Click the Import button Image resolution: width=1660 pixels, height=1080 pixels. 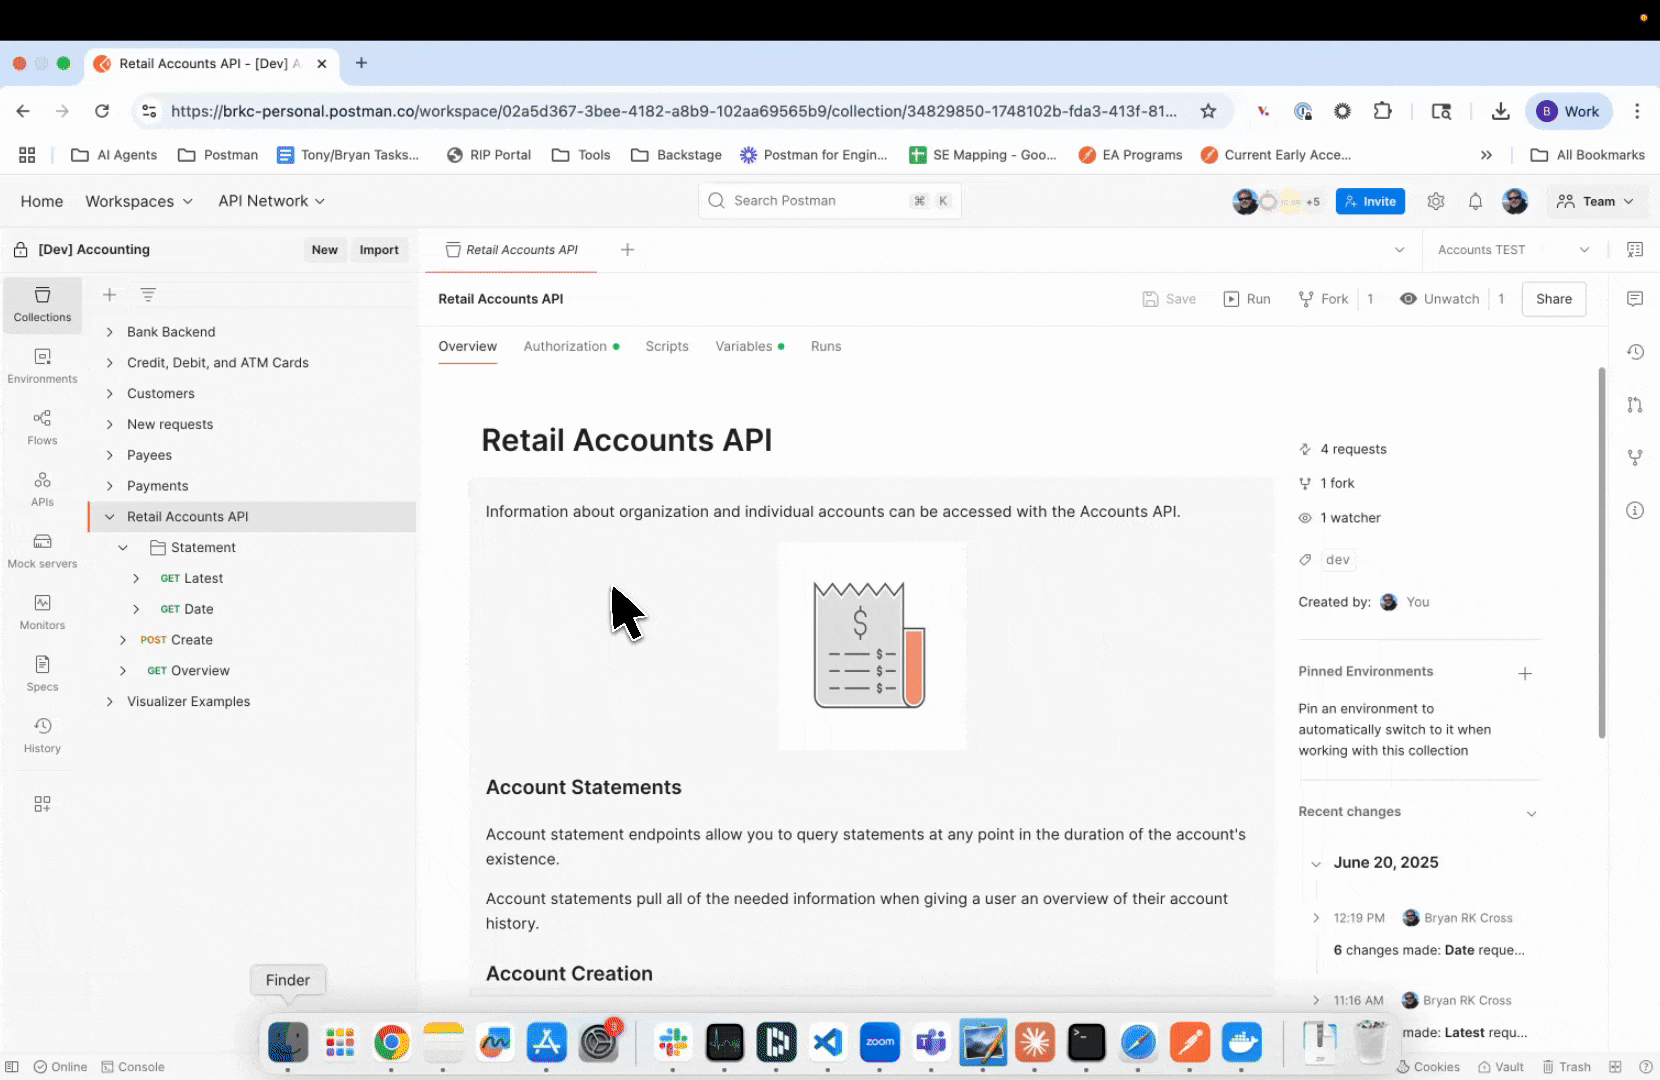379,250
